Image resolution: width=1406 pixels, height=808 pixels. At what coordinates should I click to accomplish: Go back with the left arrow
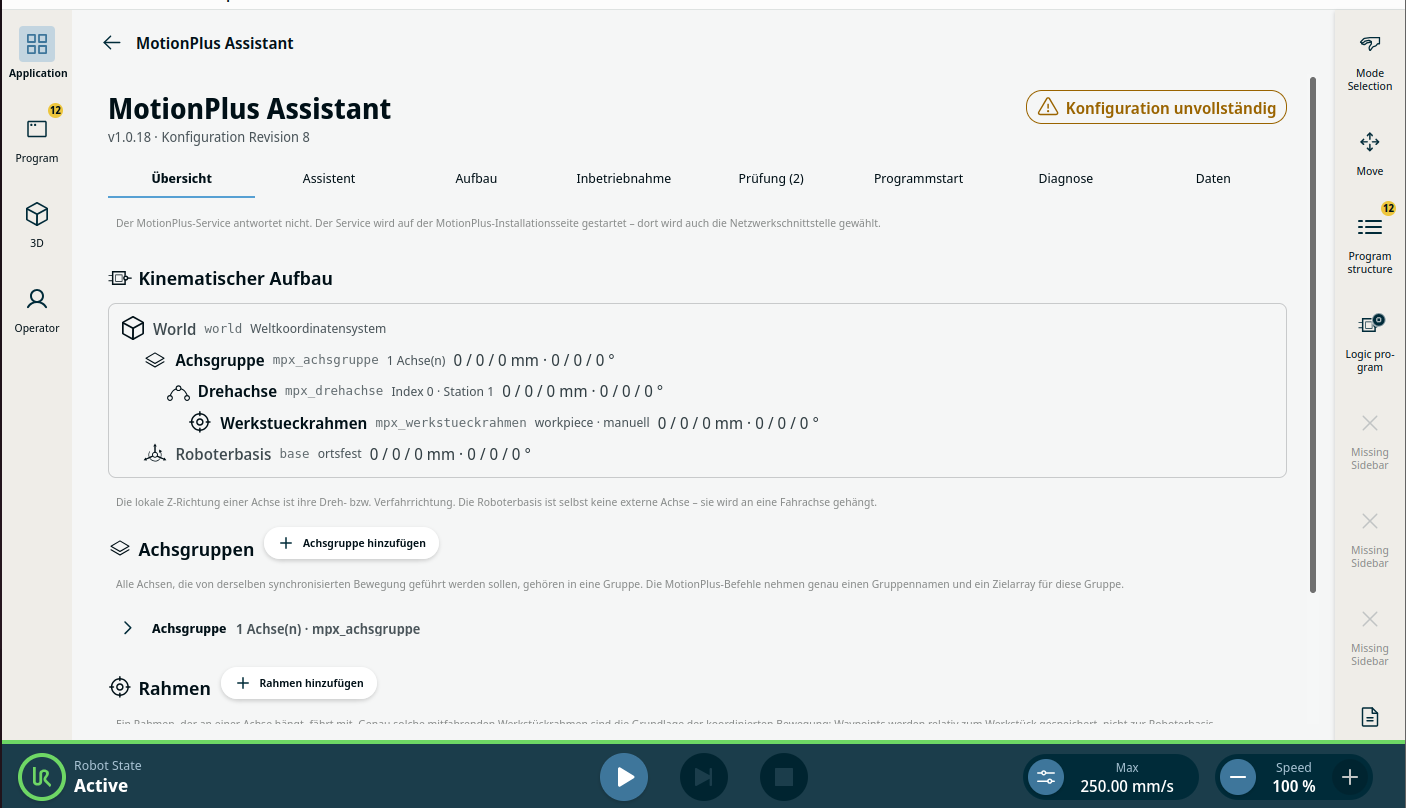[112, 43]
